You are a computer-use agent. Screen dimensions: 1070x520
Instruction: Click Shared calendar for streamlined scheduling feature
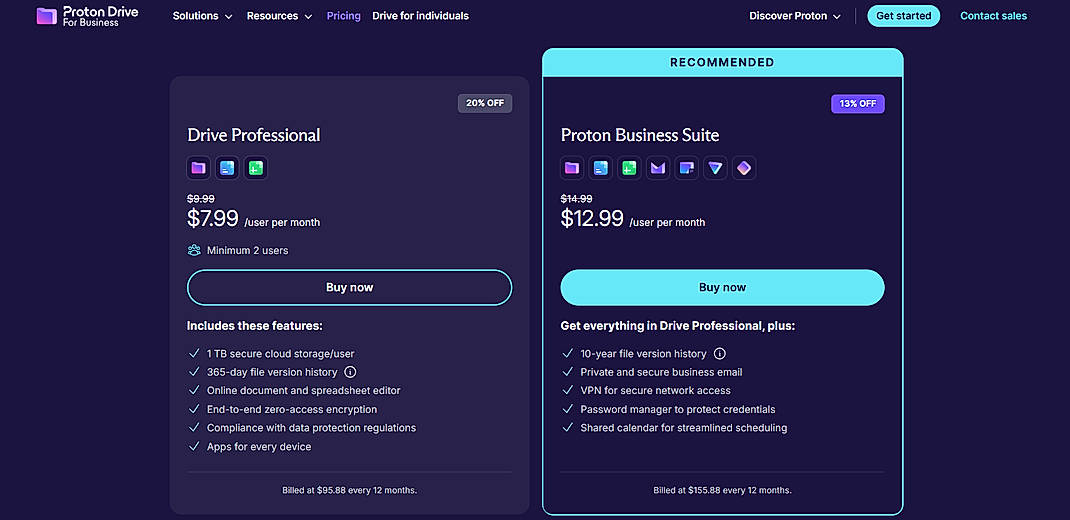(684, 428)
